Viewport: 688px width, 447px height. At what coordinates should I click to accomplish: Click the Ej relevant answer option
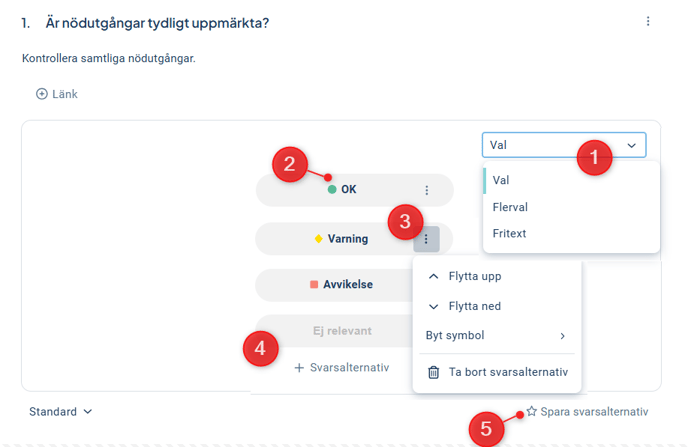pos(340,331)
